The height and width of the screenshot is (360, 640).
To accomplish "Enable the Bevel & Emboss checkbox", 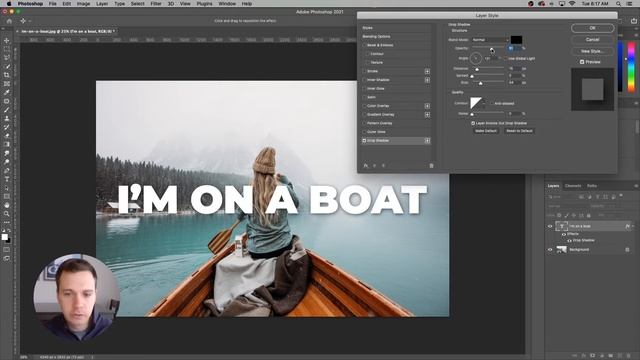I will (x=364, y=45).
